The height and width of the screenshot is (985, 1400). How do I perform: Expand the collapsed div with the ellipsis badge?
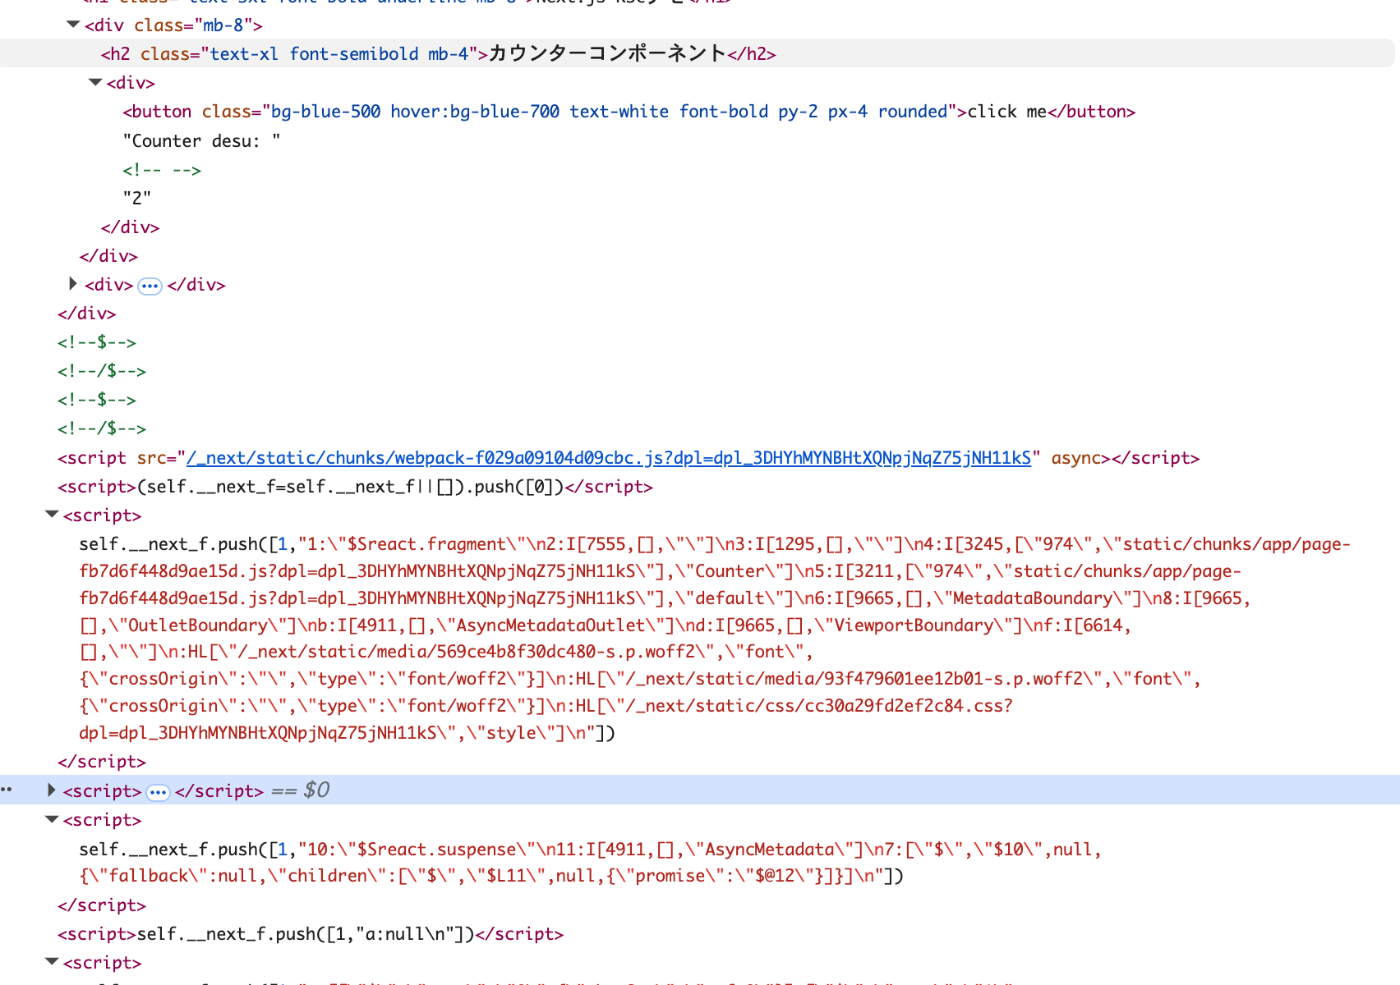pyautogui.click(x=73, y=284)
